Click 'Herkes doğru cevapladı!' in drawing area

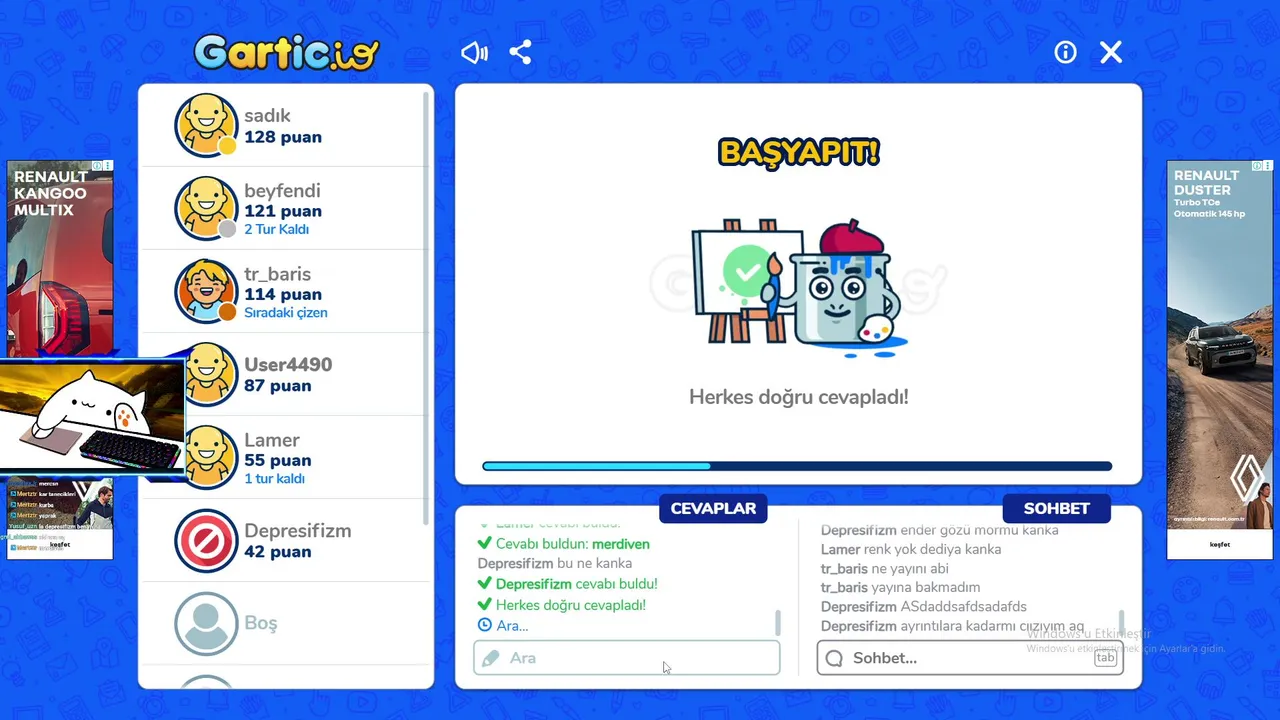[799, 397]
